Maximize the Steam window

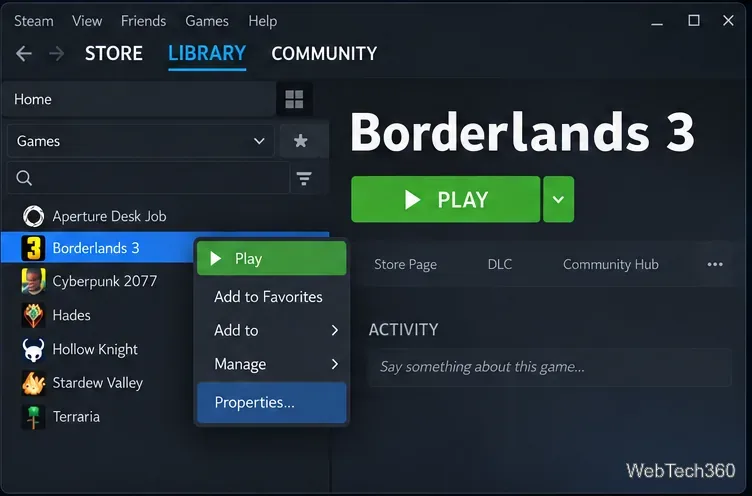point(693,21)
